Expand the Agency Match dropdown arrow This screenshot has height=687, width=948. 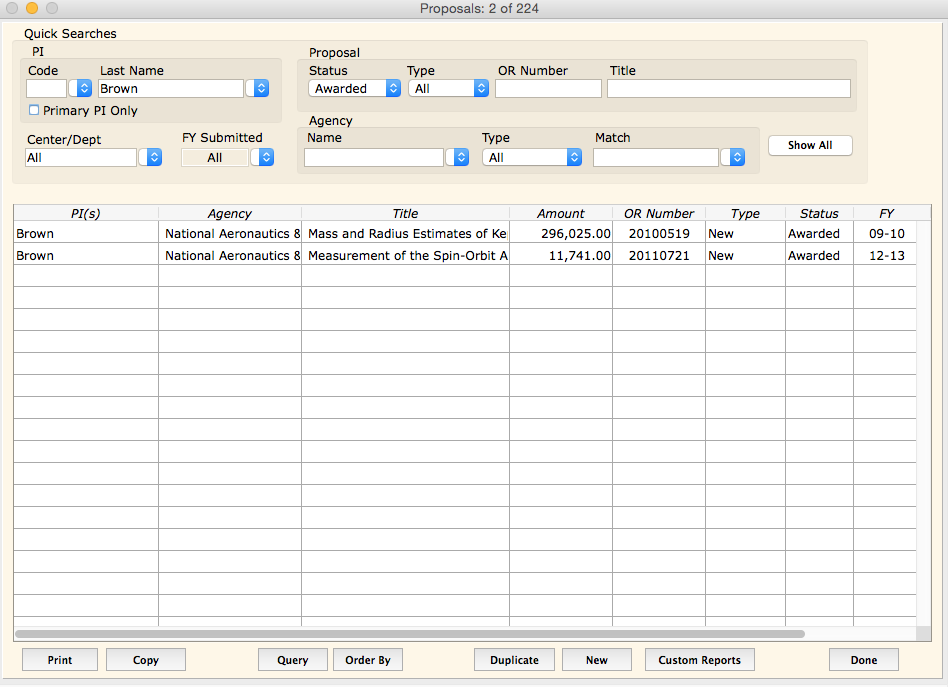pyautogui.click(x=736, y=158)
